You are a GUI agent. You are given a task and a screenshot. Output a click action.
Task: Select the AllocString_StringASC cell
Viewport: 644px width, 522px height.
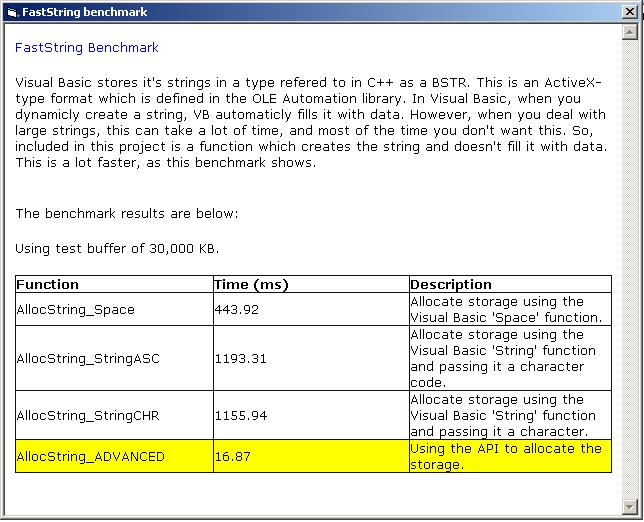88,359
